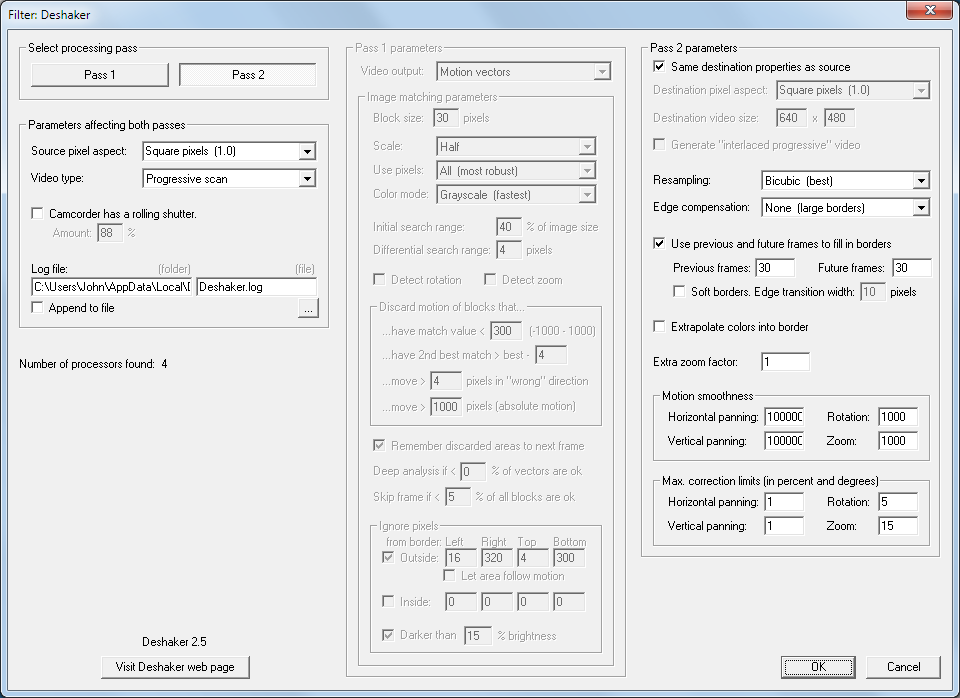Image resolution: width=960 pixels, height=698 pixels.
Task: Click the Destination video width field
Action: tap(791, 118)
